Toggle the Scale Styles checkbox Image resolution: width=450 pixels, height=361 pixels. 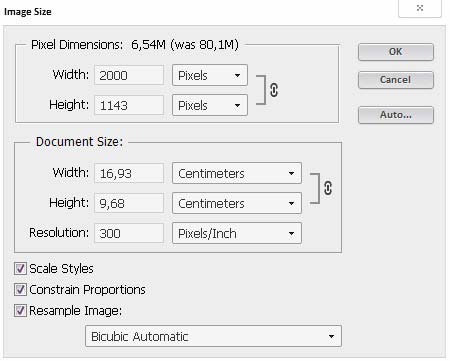pyautogui.click(x=20, y=268)
